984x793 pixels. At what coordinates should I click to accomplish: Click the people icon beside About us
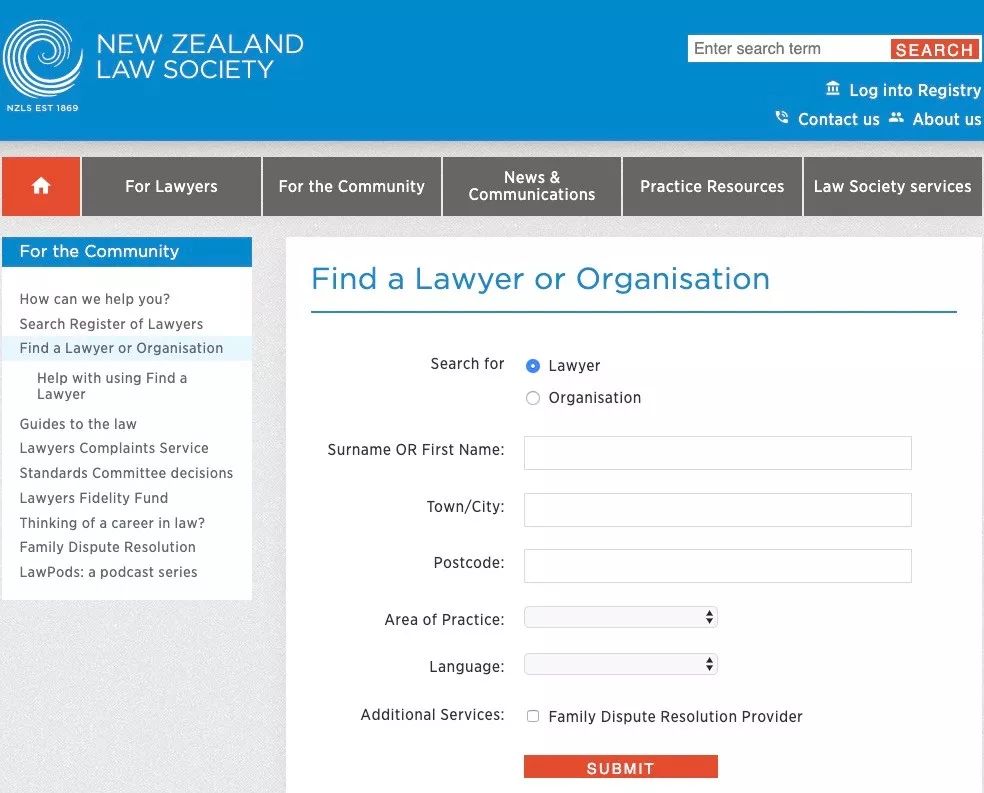point(897,117)
